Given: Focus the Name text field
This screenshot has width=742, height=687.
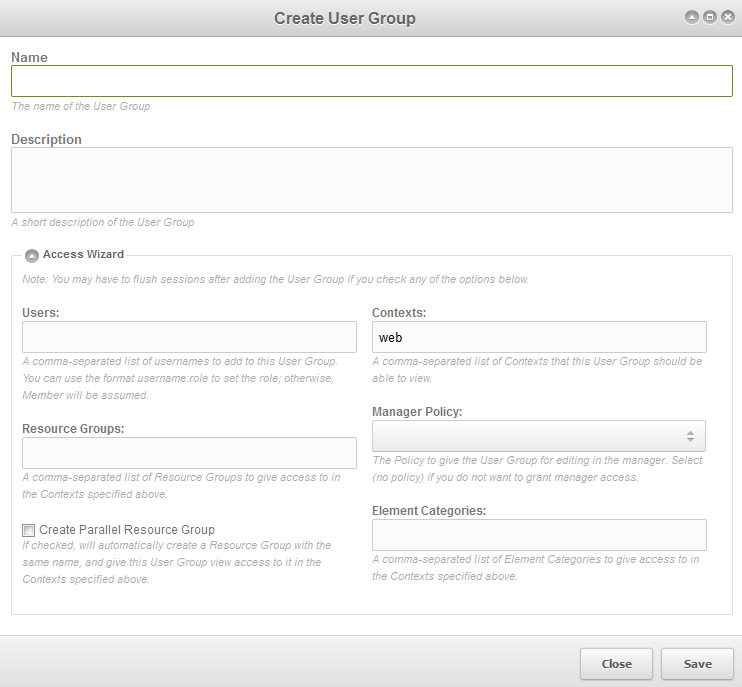Looking at the screenshot, I should click(x=371, y=81).
